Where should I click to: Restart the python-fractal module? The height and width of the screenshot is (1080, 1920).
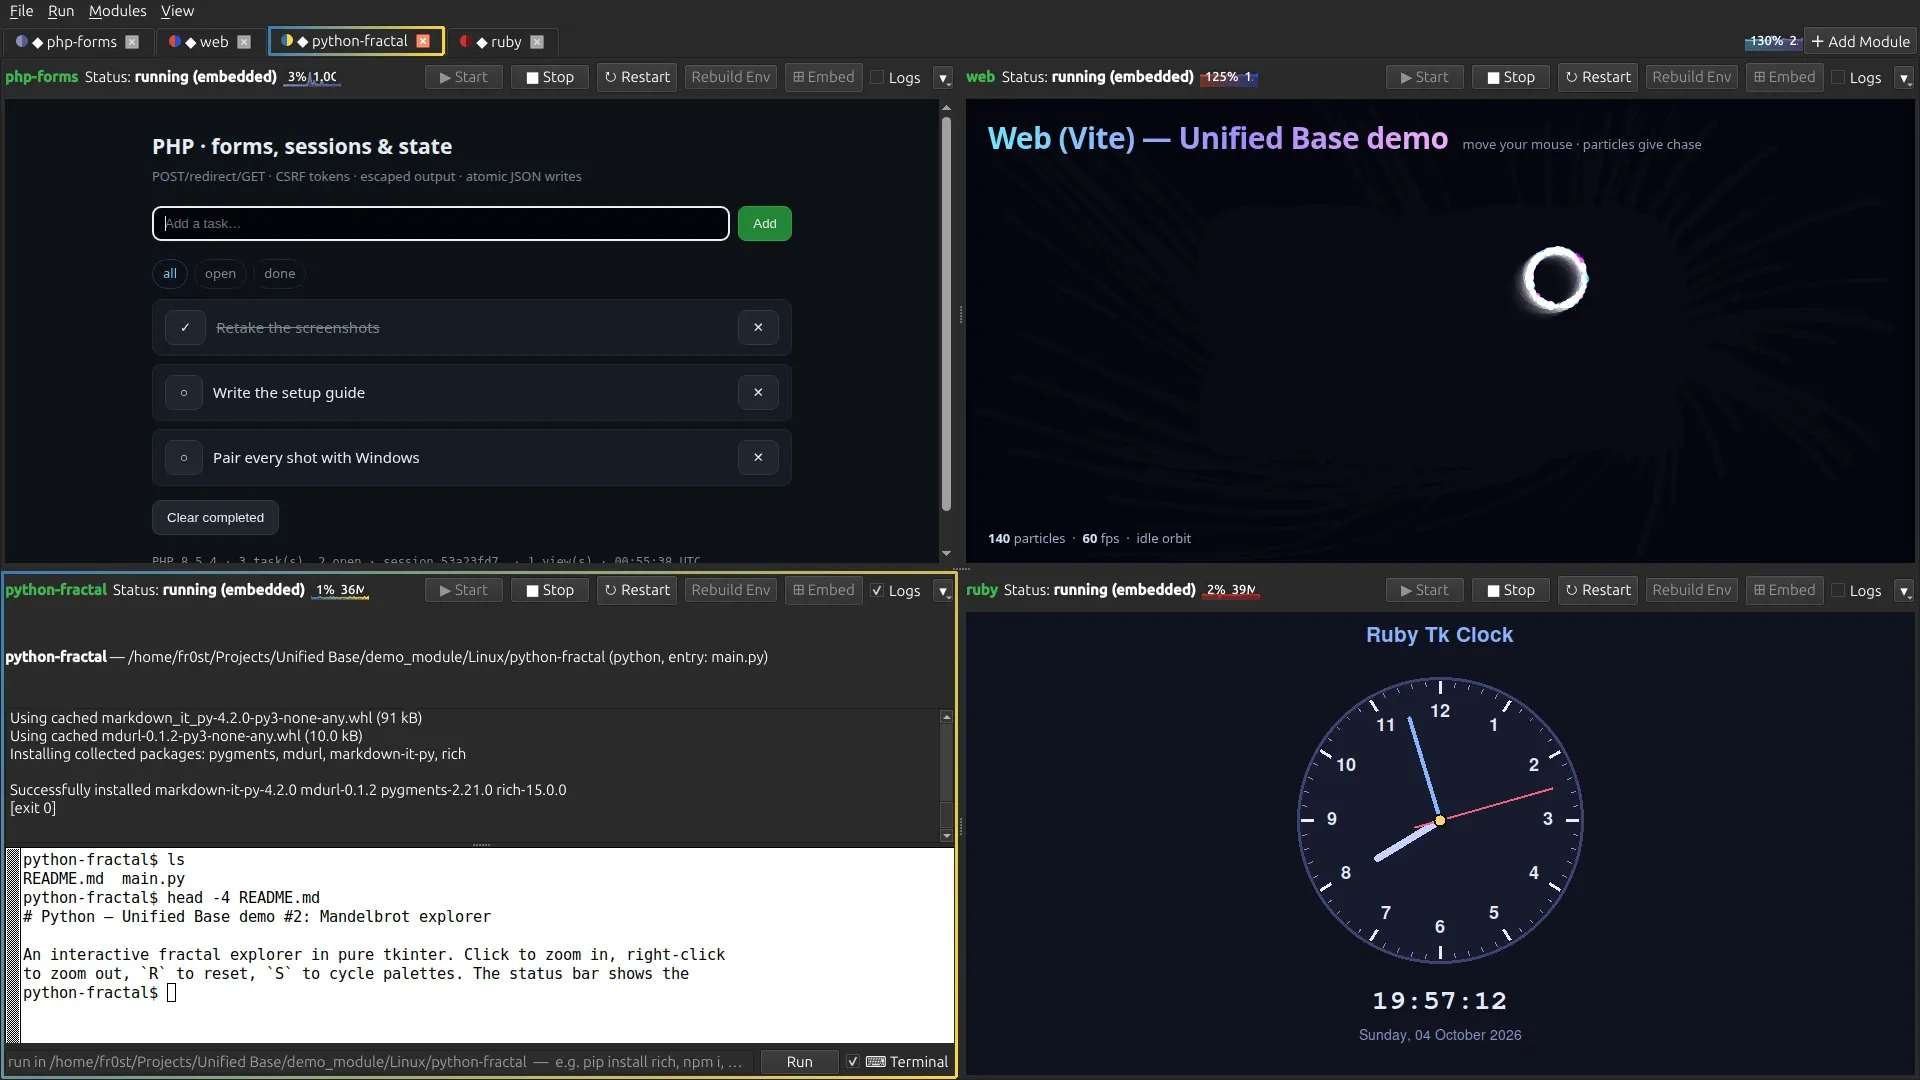click(637, 590)
